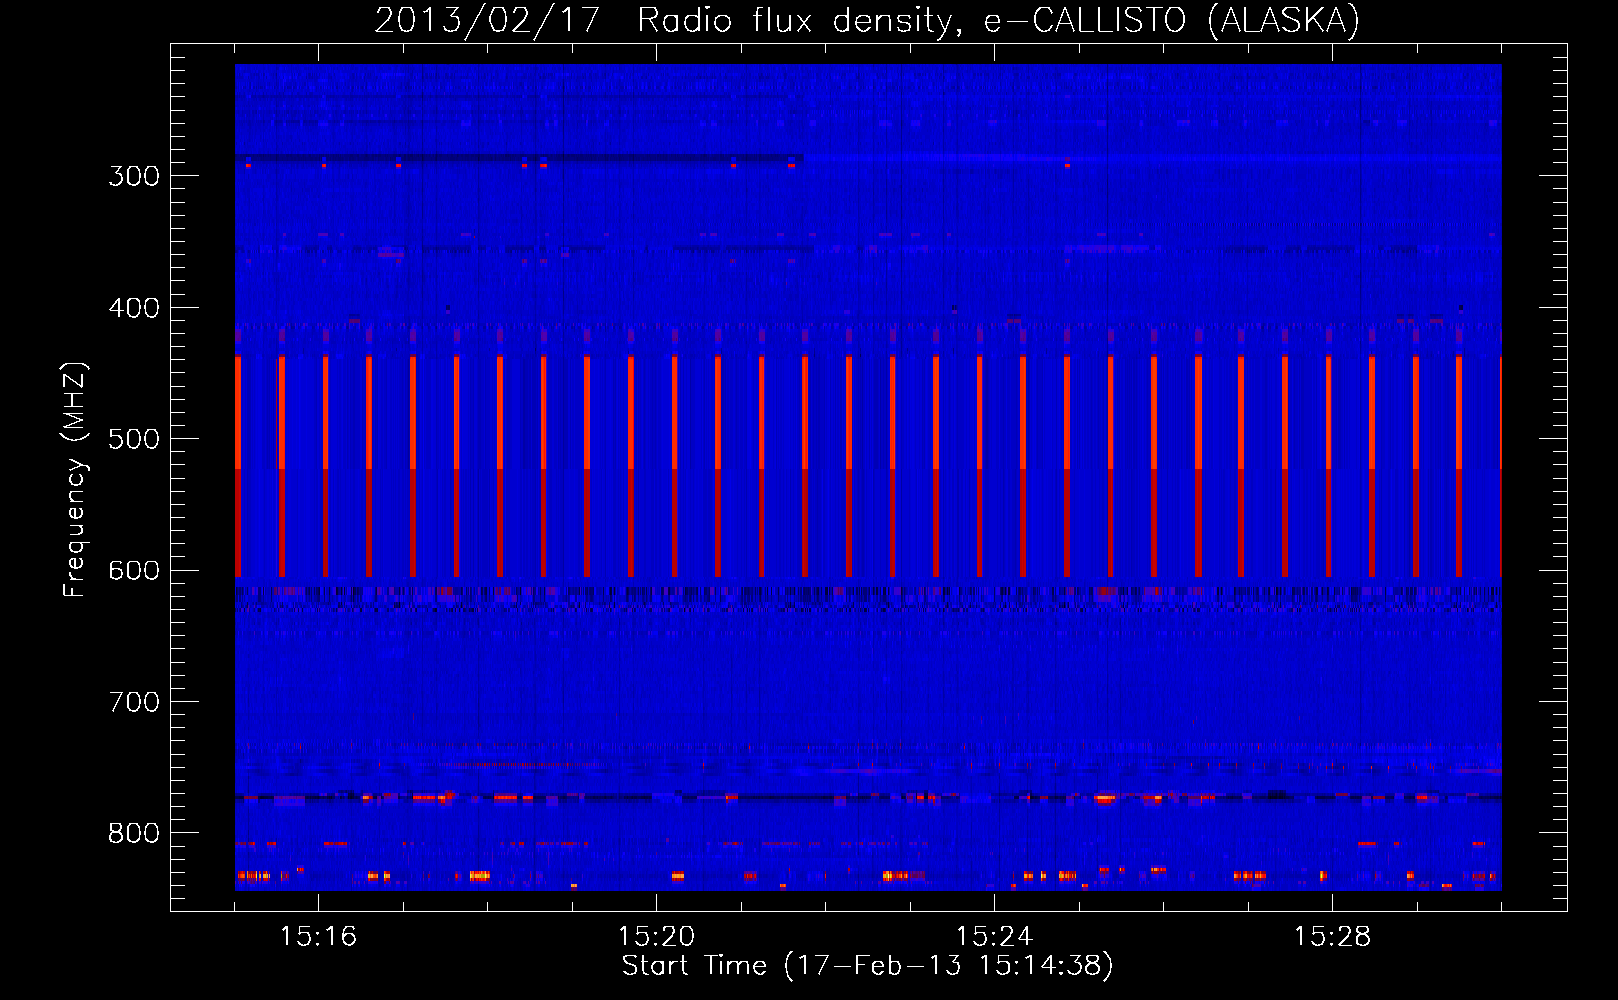Click the 15:24 time tick label
The image size is (1618, 1000).
[994, 937]
